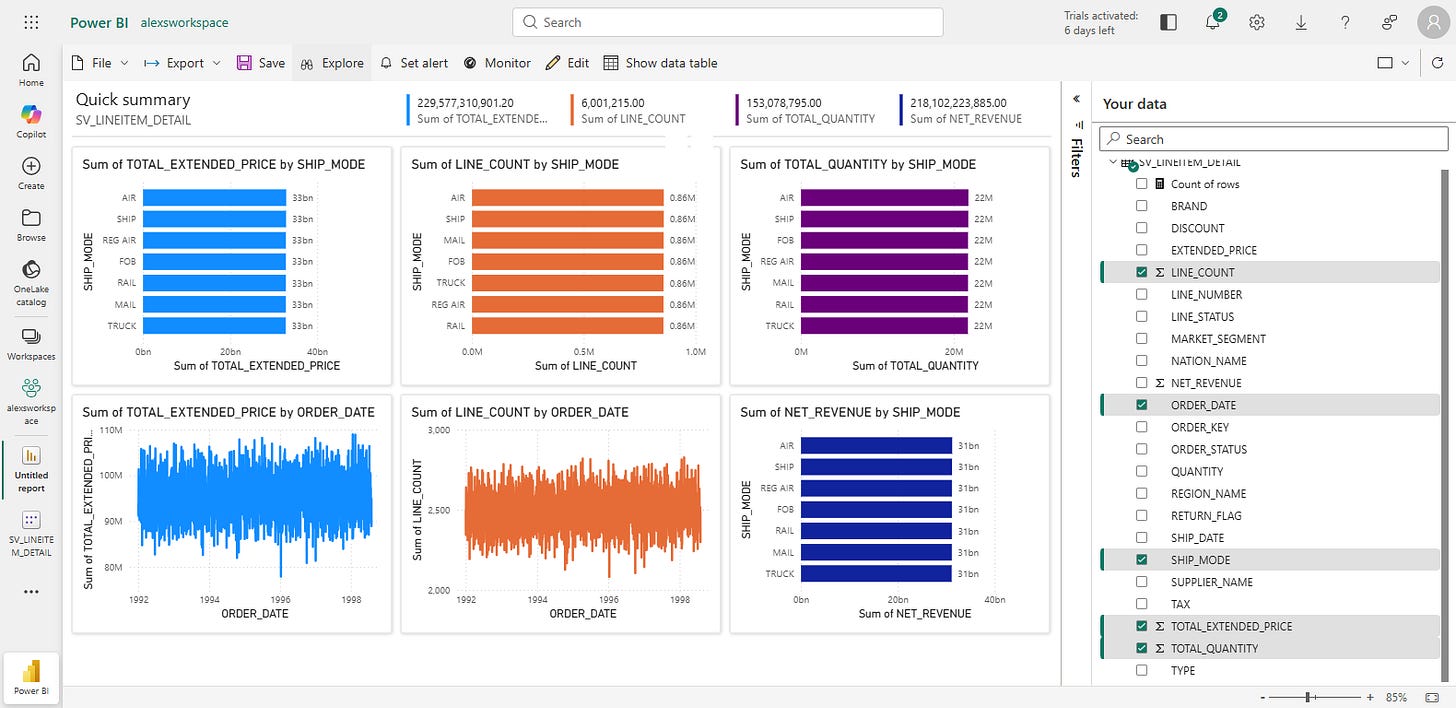Open Workspaces in sidebar
Viewport: 1456px width, 708px height.
point(31,343)
